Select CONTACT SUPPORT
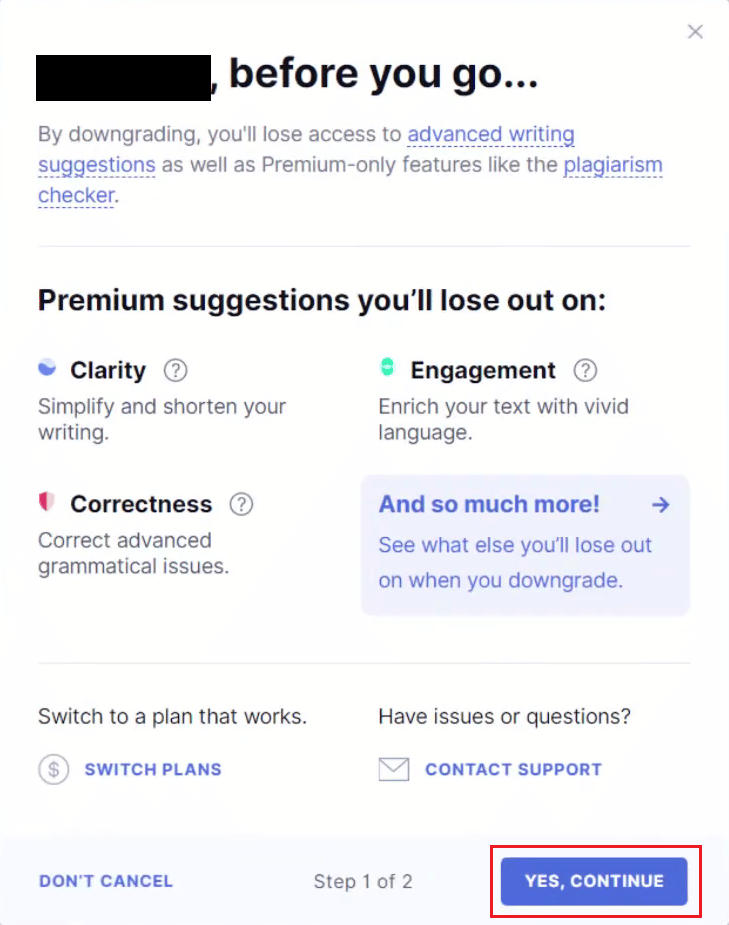729x925 pixels. pyautogui.click(x=513, y=769)
